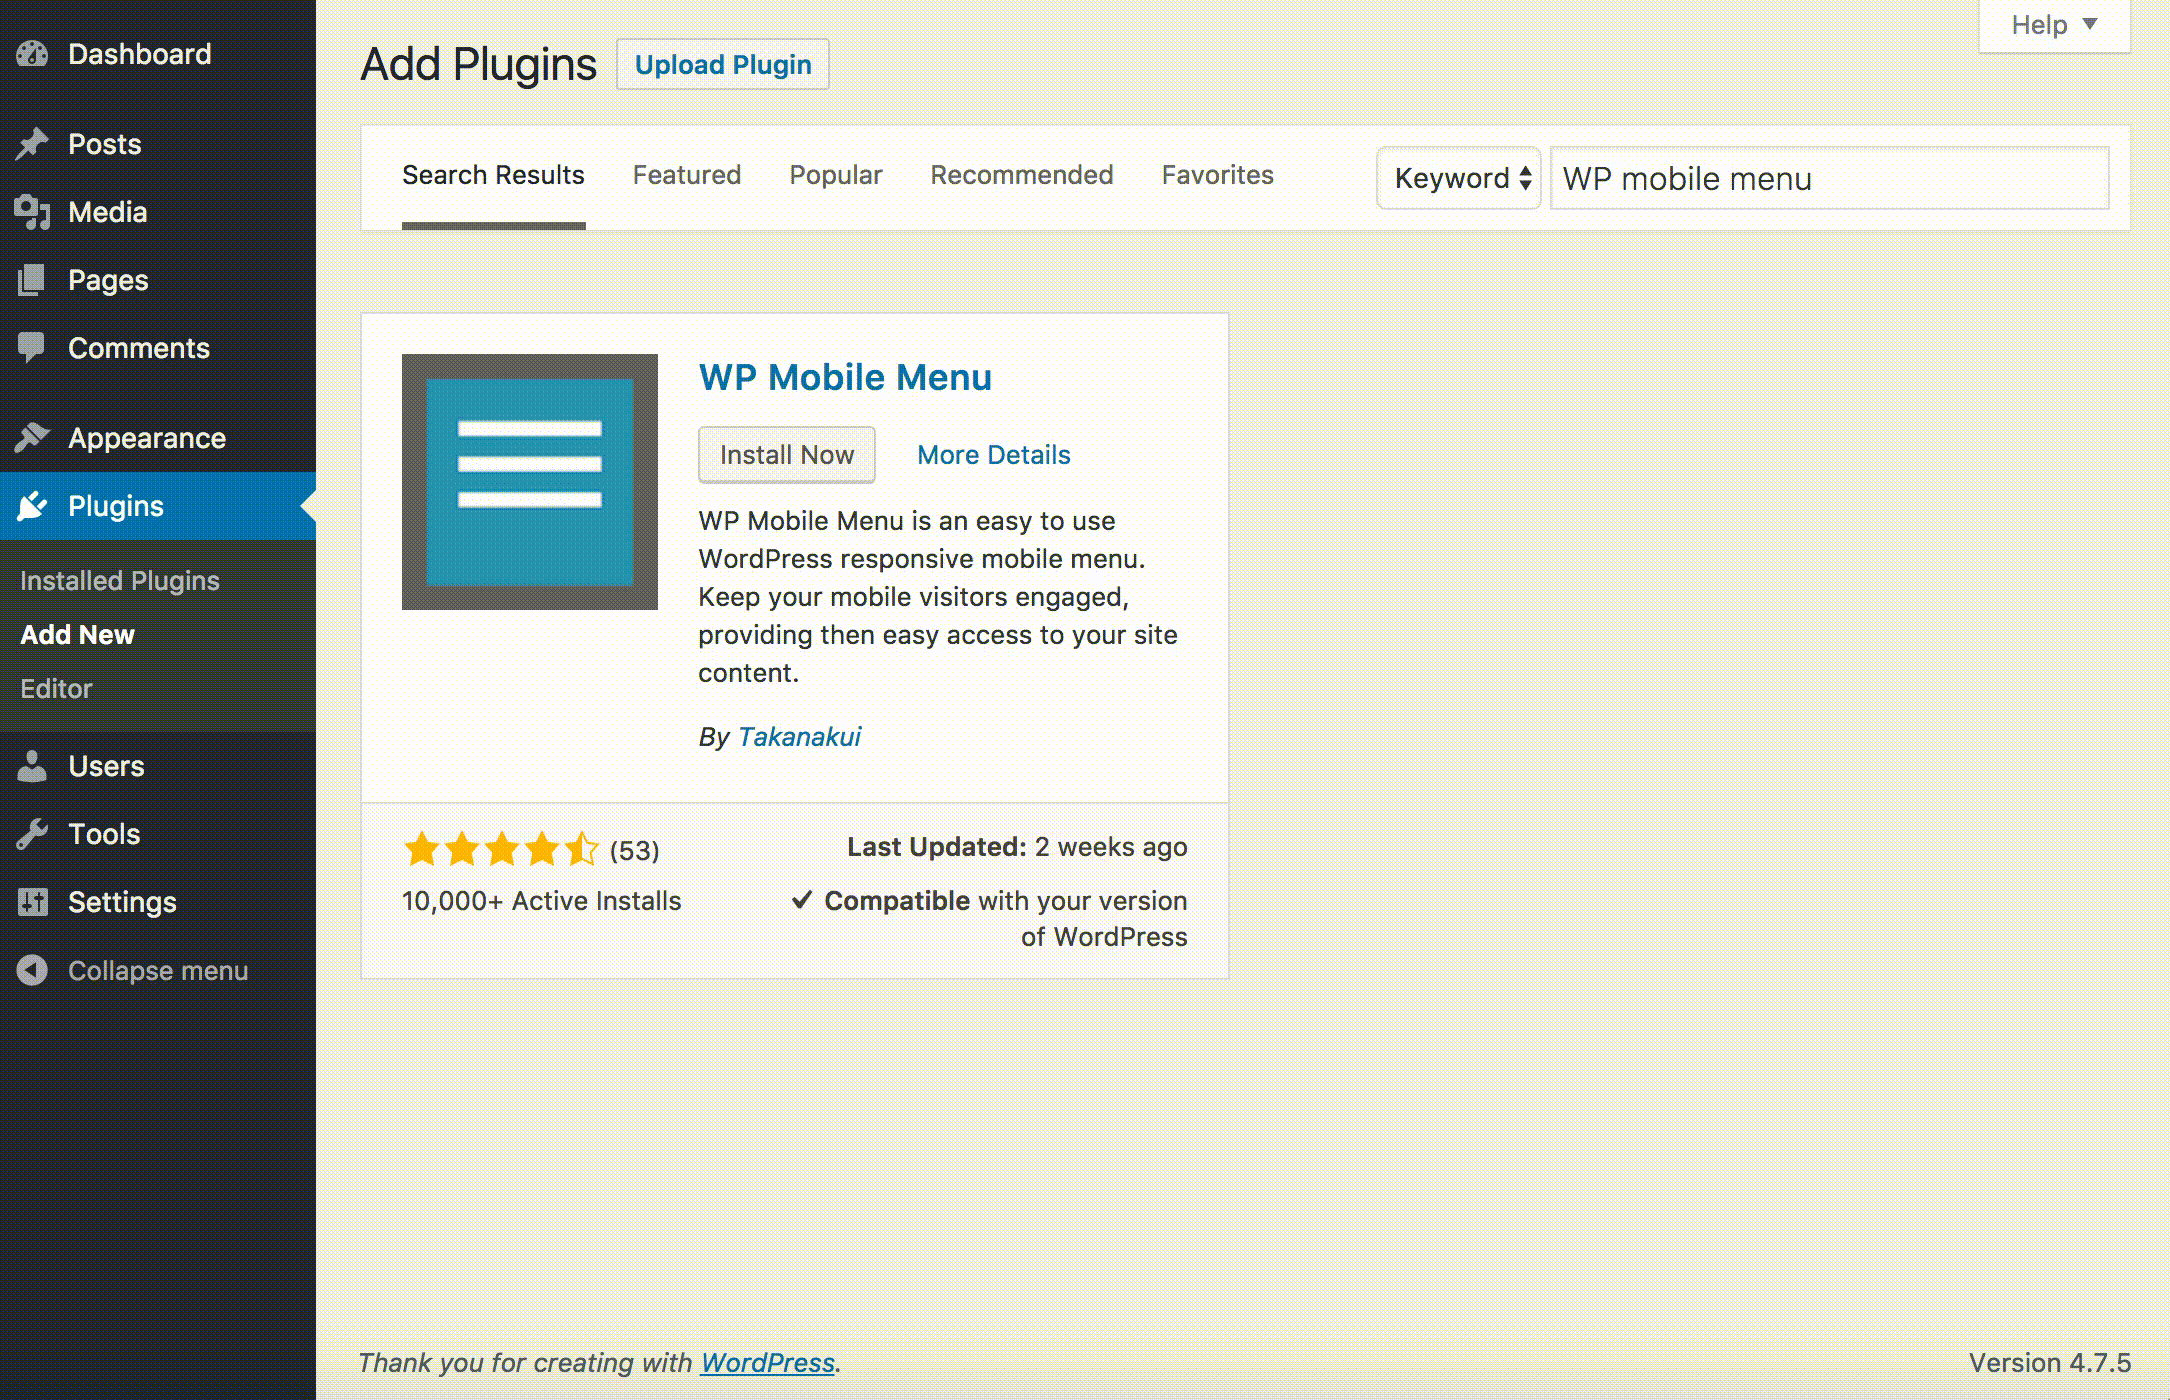
Task: Open the Keyword search type dropdown
Action: point(1459,178)
